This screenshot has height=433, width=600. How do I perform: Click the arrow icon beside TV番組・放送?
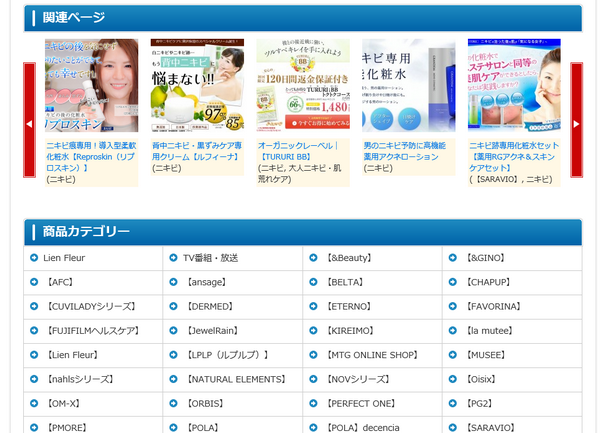pos(174,258)
